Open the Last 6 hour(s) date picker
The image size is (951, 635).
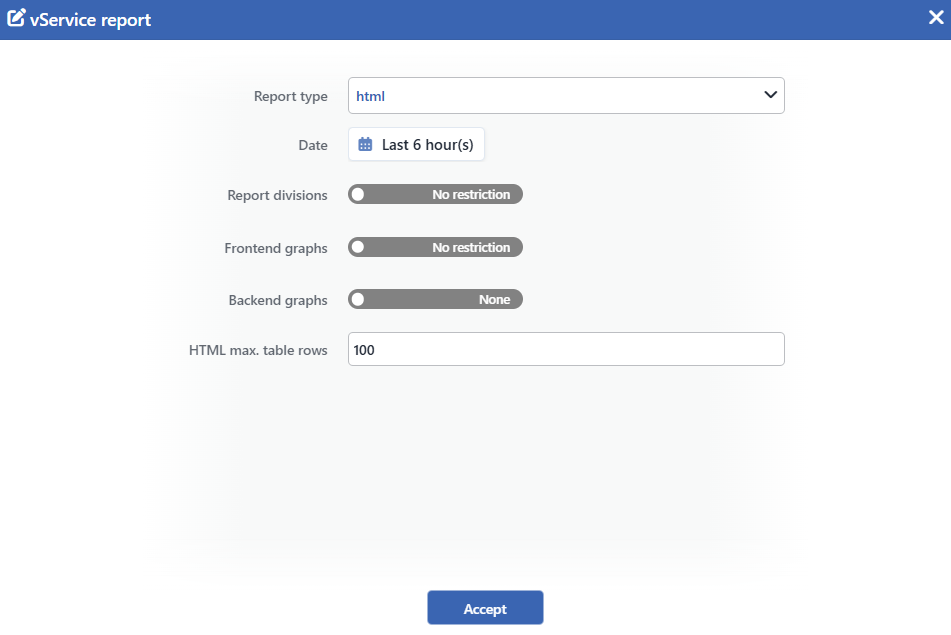point(416,144)
